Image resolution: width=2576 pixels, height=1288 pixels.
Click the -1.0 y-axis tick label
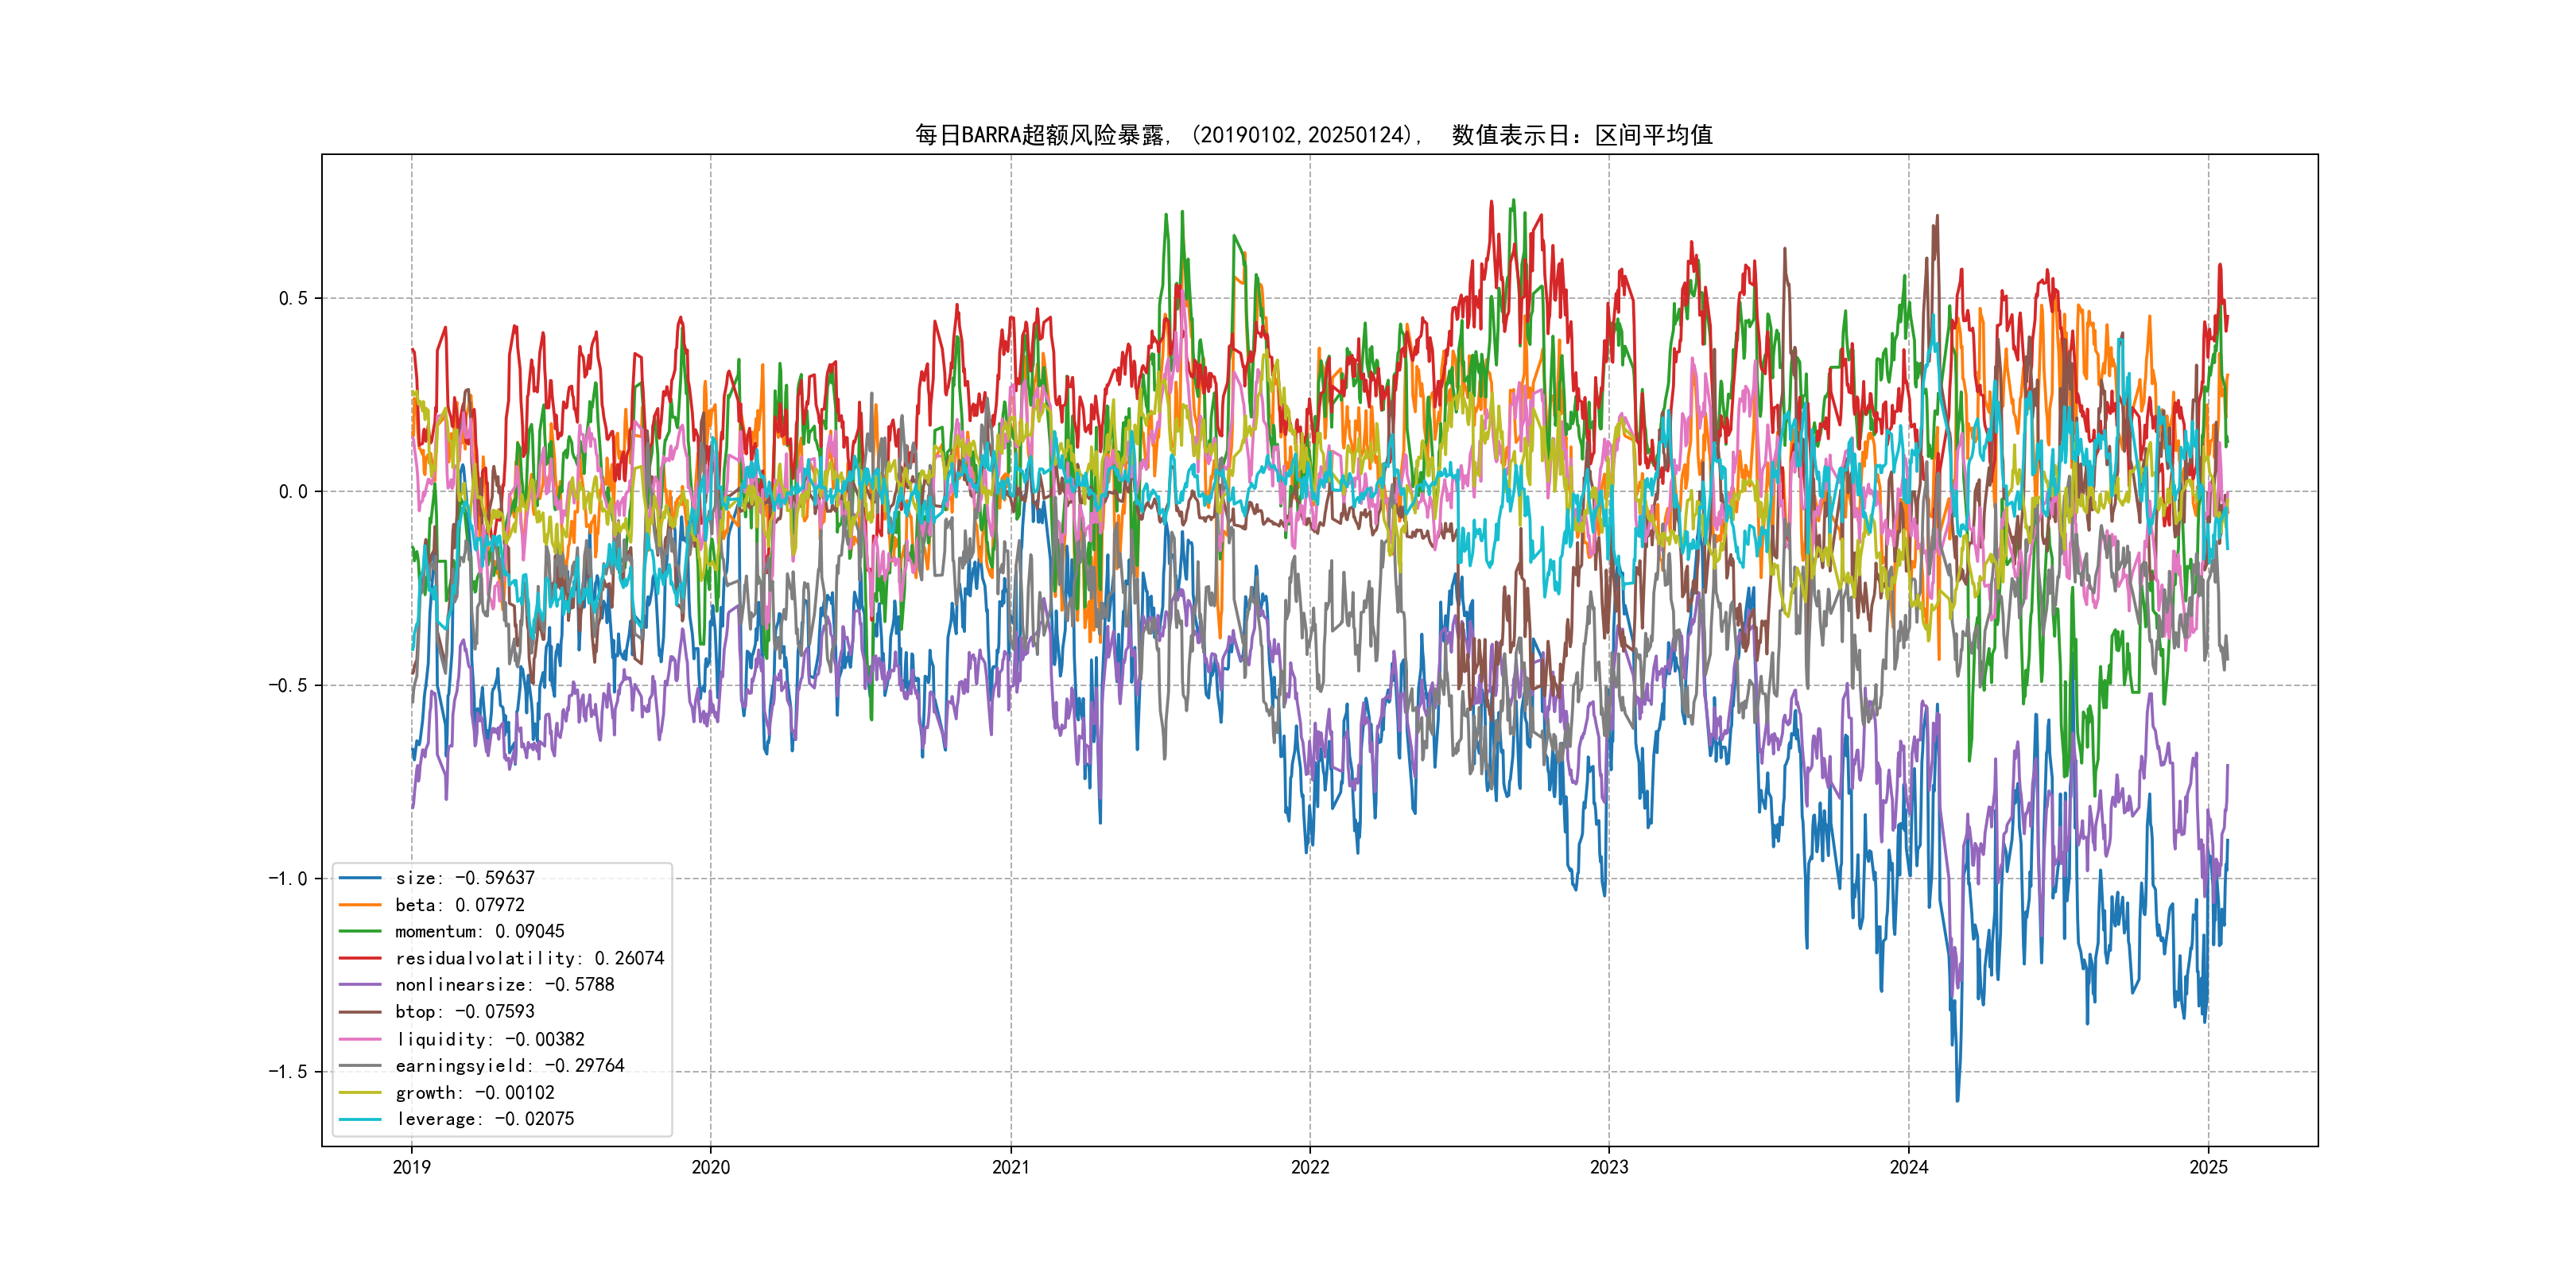(287, 879)
